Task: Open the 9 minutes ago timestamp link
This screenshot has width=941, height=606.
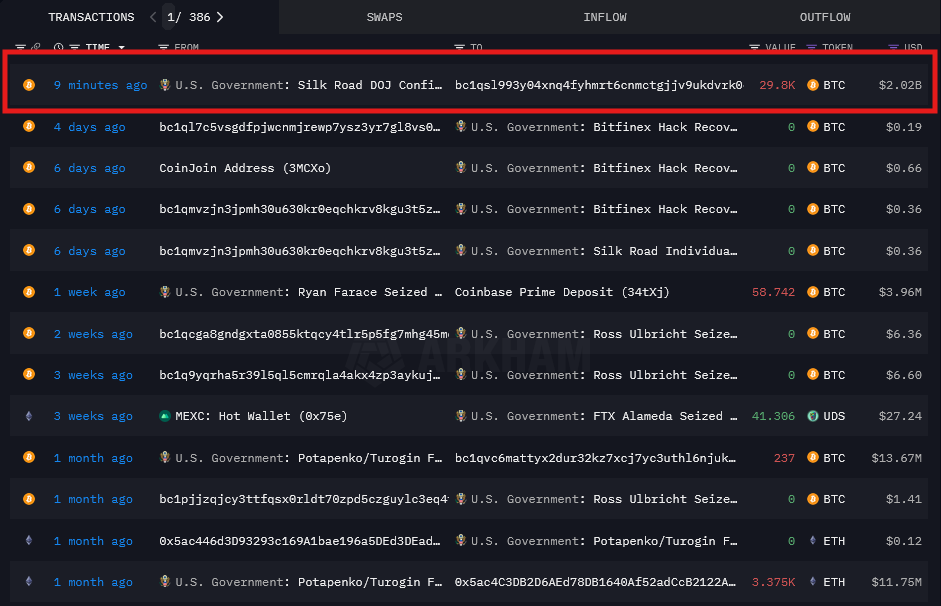Action: click(100, 85)
